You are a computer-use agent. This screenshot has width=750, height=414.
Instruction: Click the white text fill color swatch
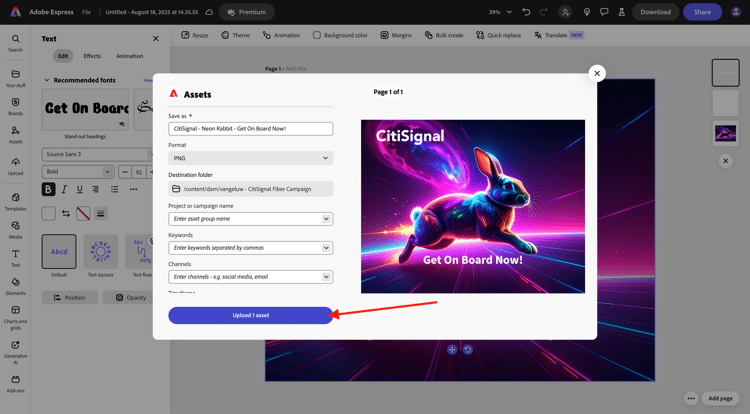tap(48, 213)
